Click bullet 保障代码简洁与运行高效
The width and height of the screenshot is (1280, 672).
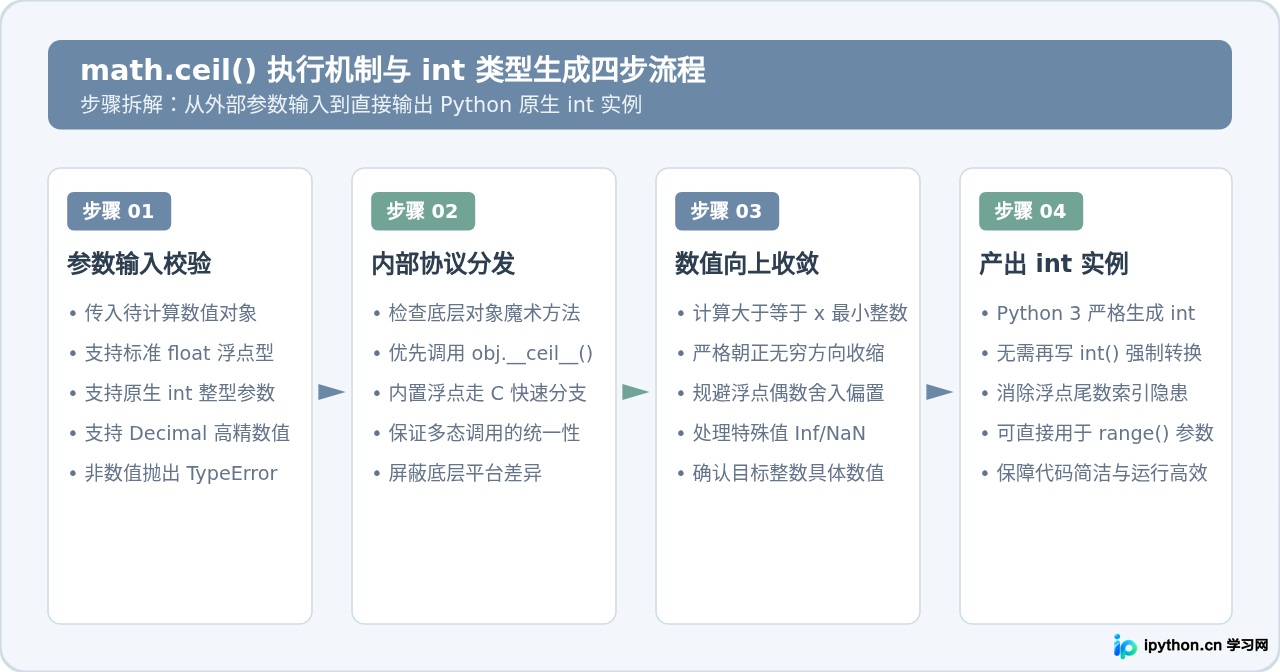pos(1093,473)
